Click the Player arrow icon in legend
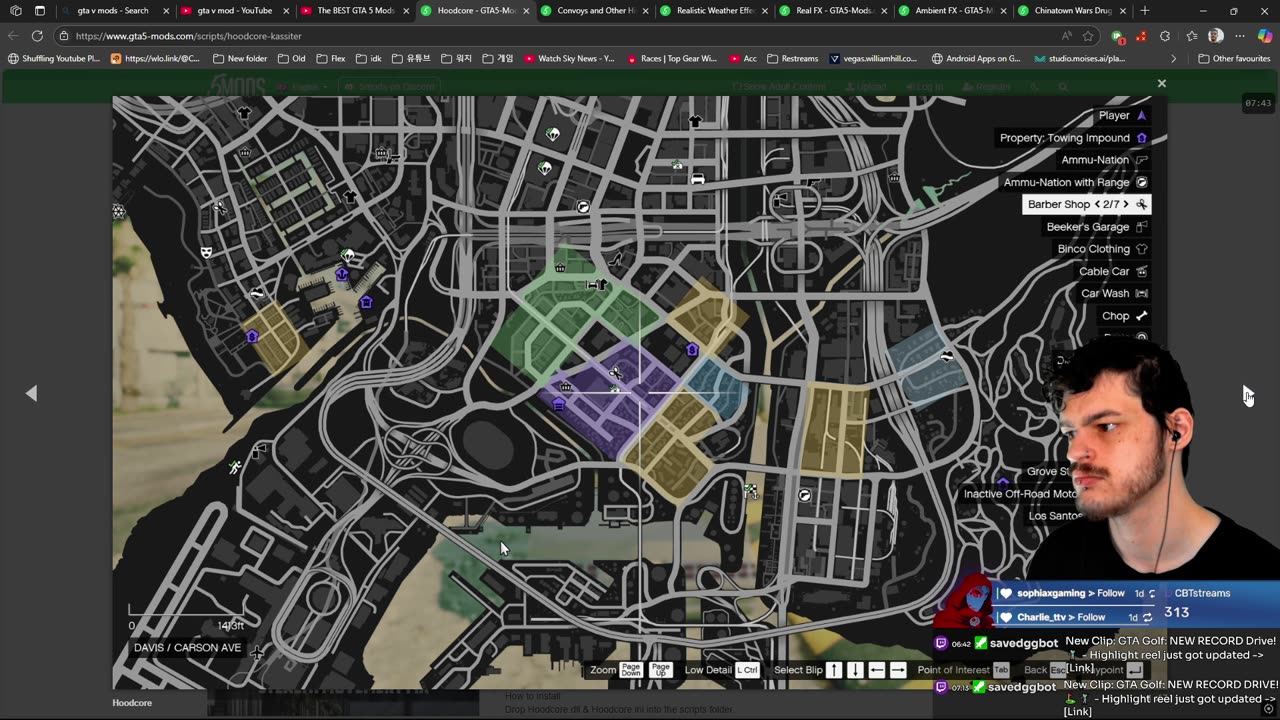This screenshot has width=1280, height=720. pos(1142,115)
